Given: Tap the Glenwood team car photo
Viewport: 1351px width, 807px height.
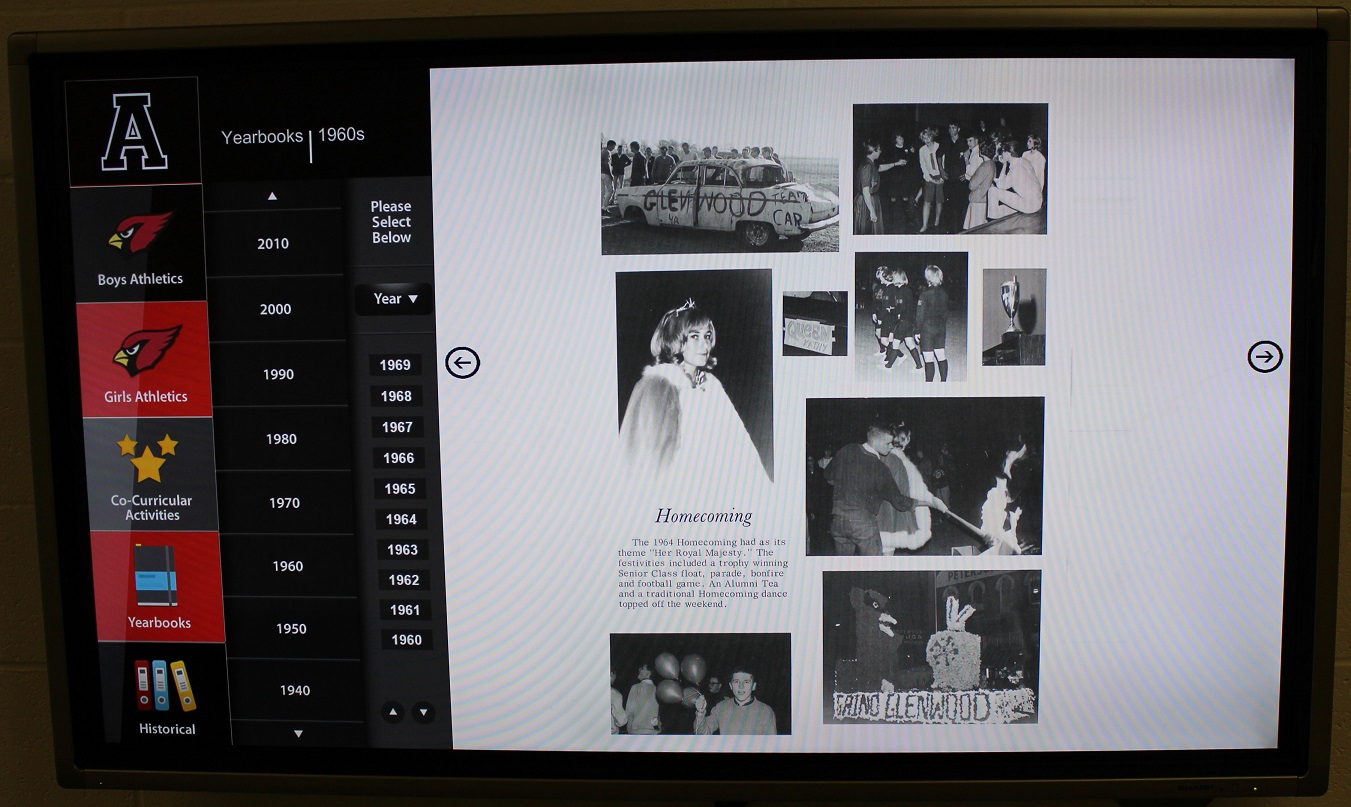Looking at the screenshot, I should click(x=719, y=194).
